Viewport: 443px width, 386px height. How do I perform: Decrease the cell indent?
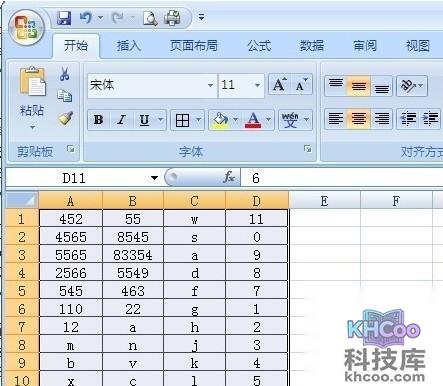pos(408,118)
